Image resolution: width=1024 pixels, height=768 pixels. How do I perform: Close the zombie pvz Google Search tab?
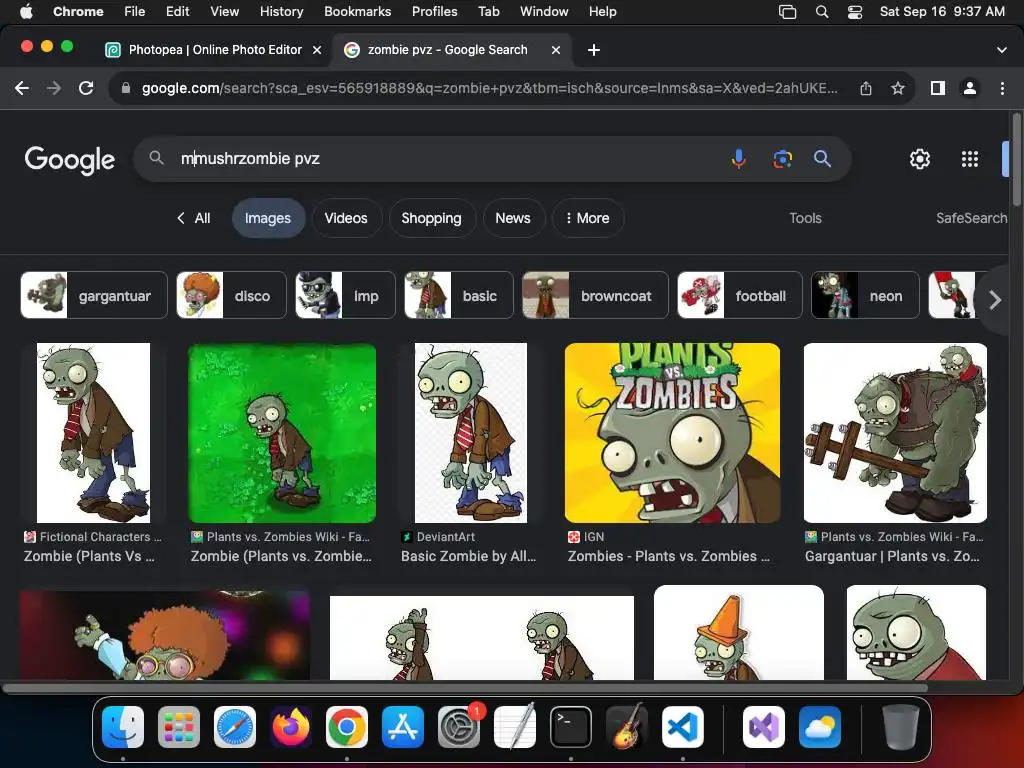[x=556, y=50]
